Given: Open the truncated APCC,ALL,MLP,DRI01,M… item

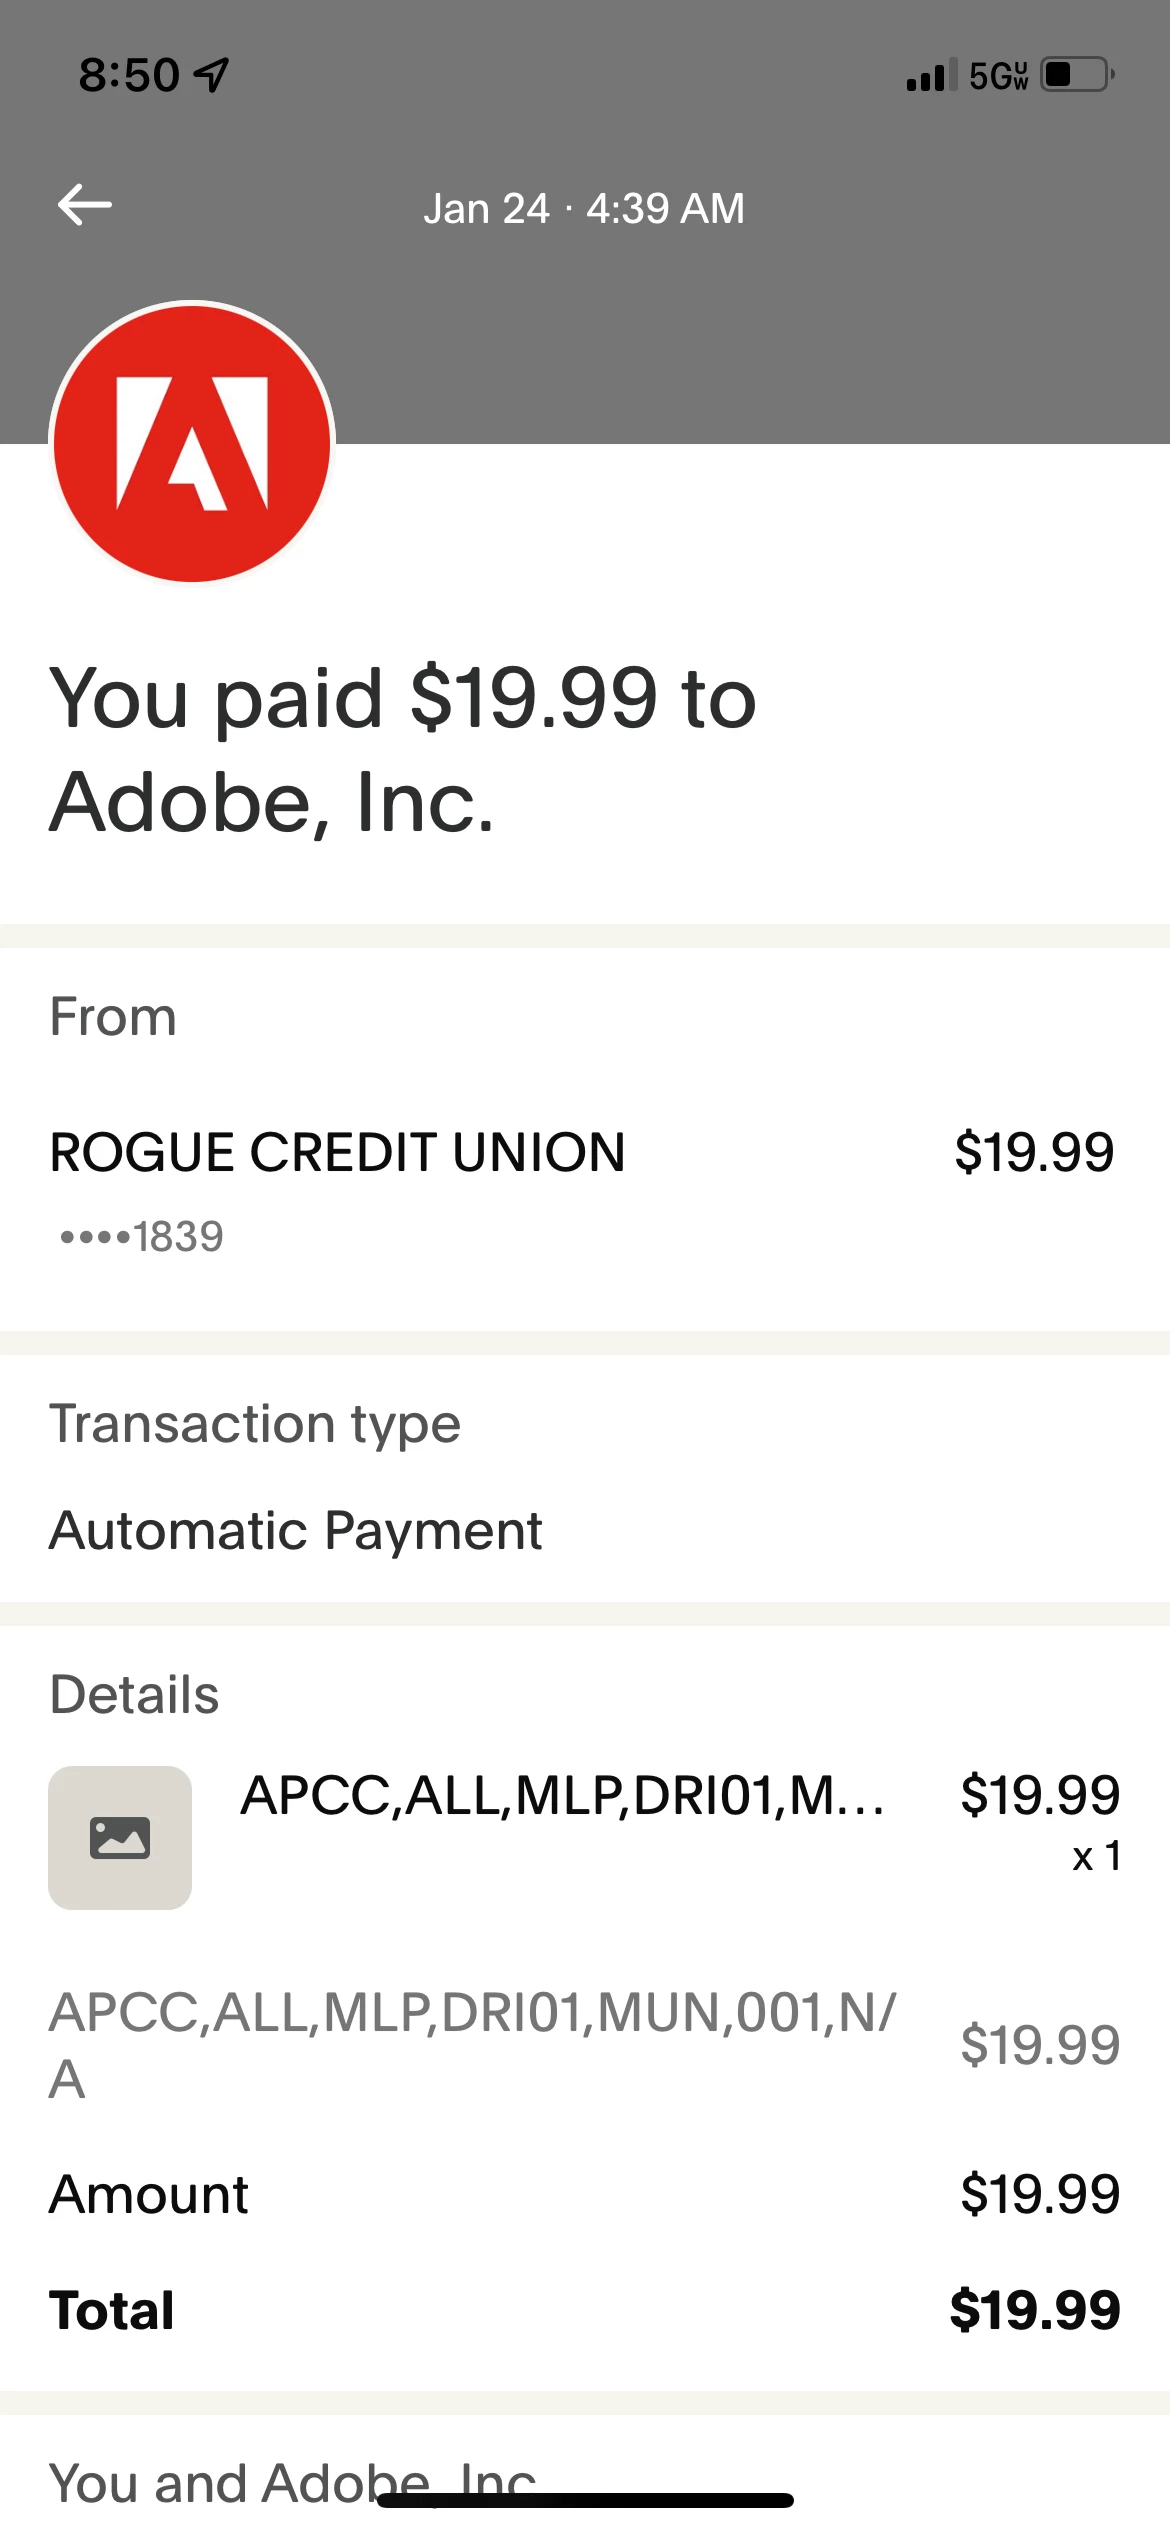Looking at the screenshot, I should point(562,1795).
